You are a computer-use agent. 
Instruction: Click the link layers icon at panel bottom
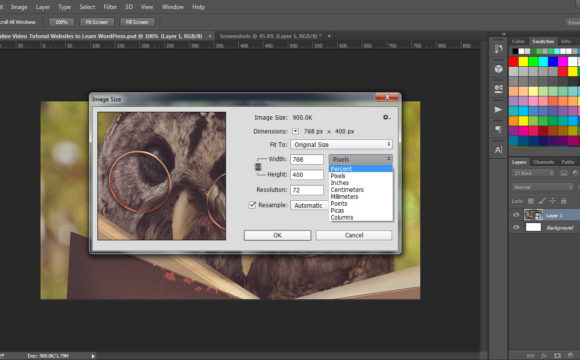(530, 356)
